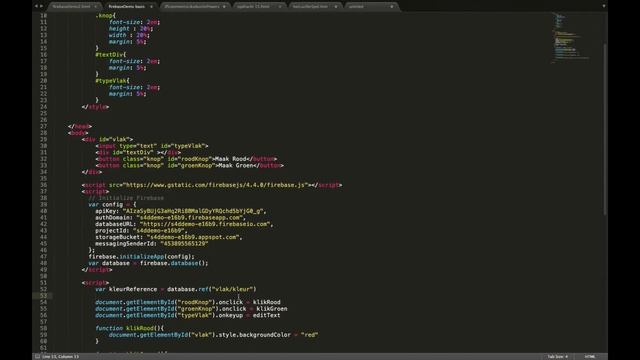The image size is (640, 360).
Task: Close the firebaseDemo basic tab
Action: click(x=151, y=7)
